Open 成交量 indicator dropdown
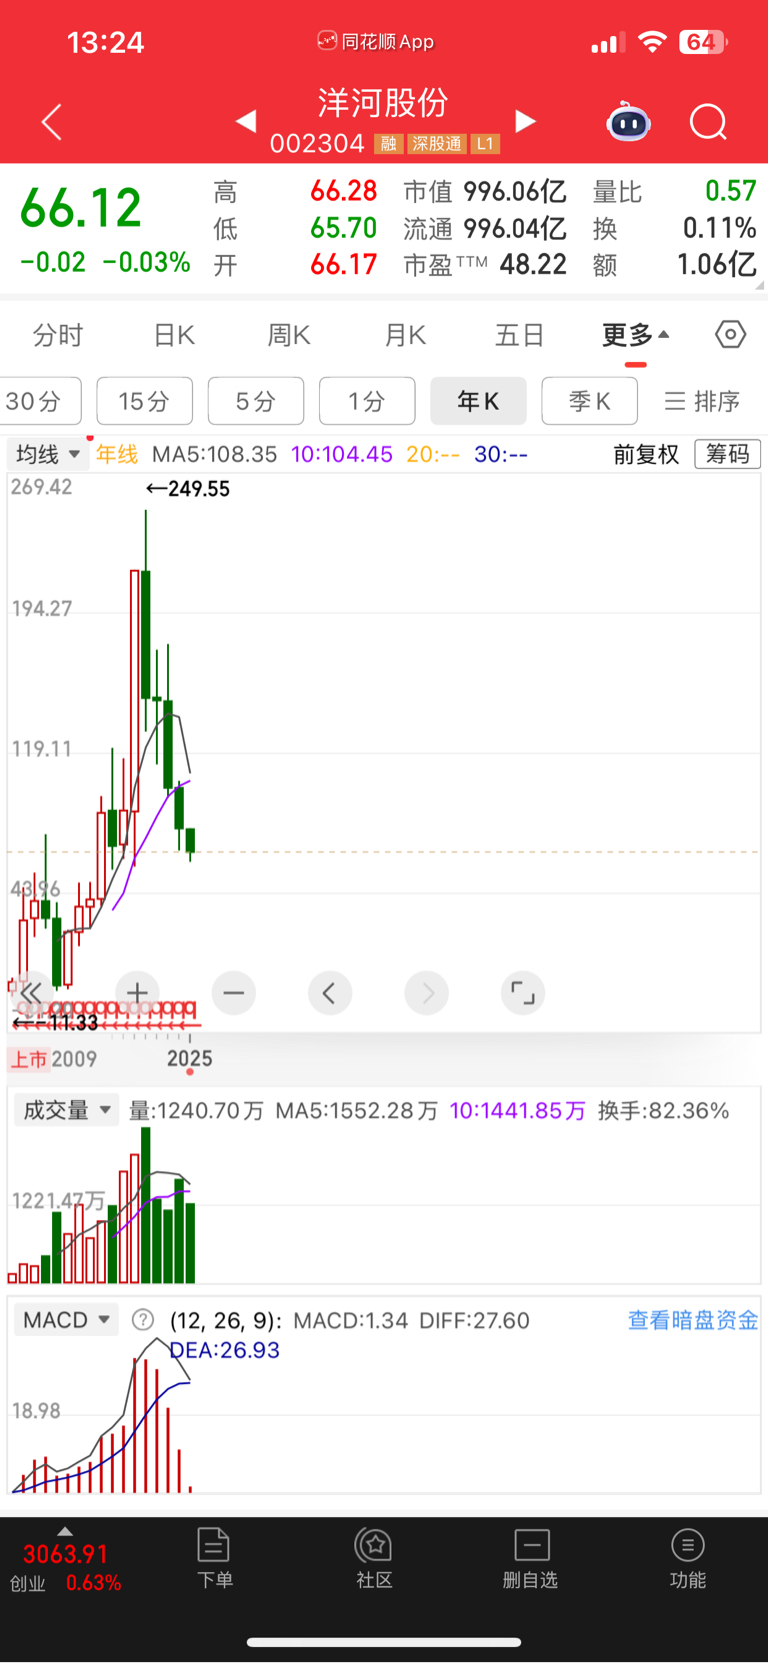Screen dimensions: 768x1663 click(x=66, y=1110)
